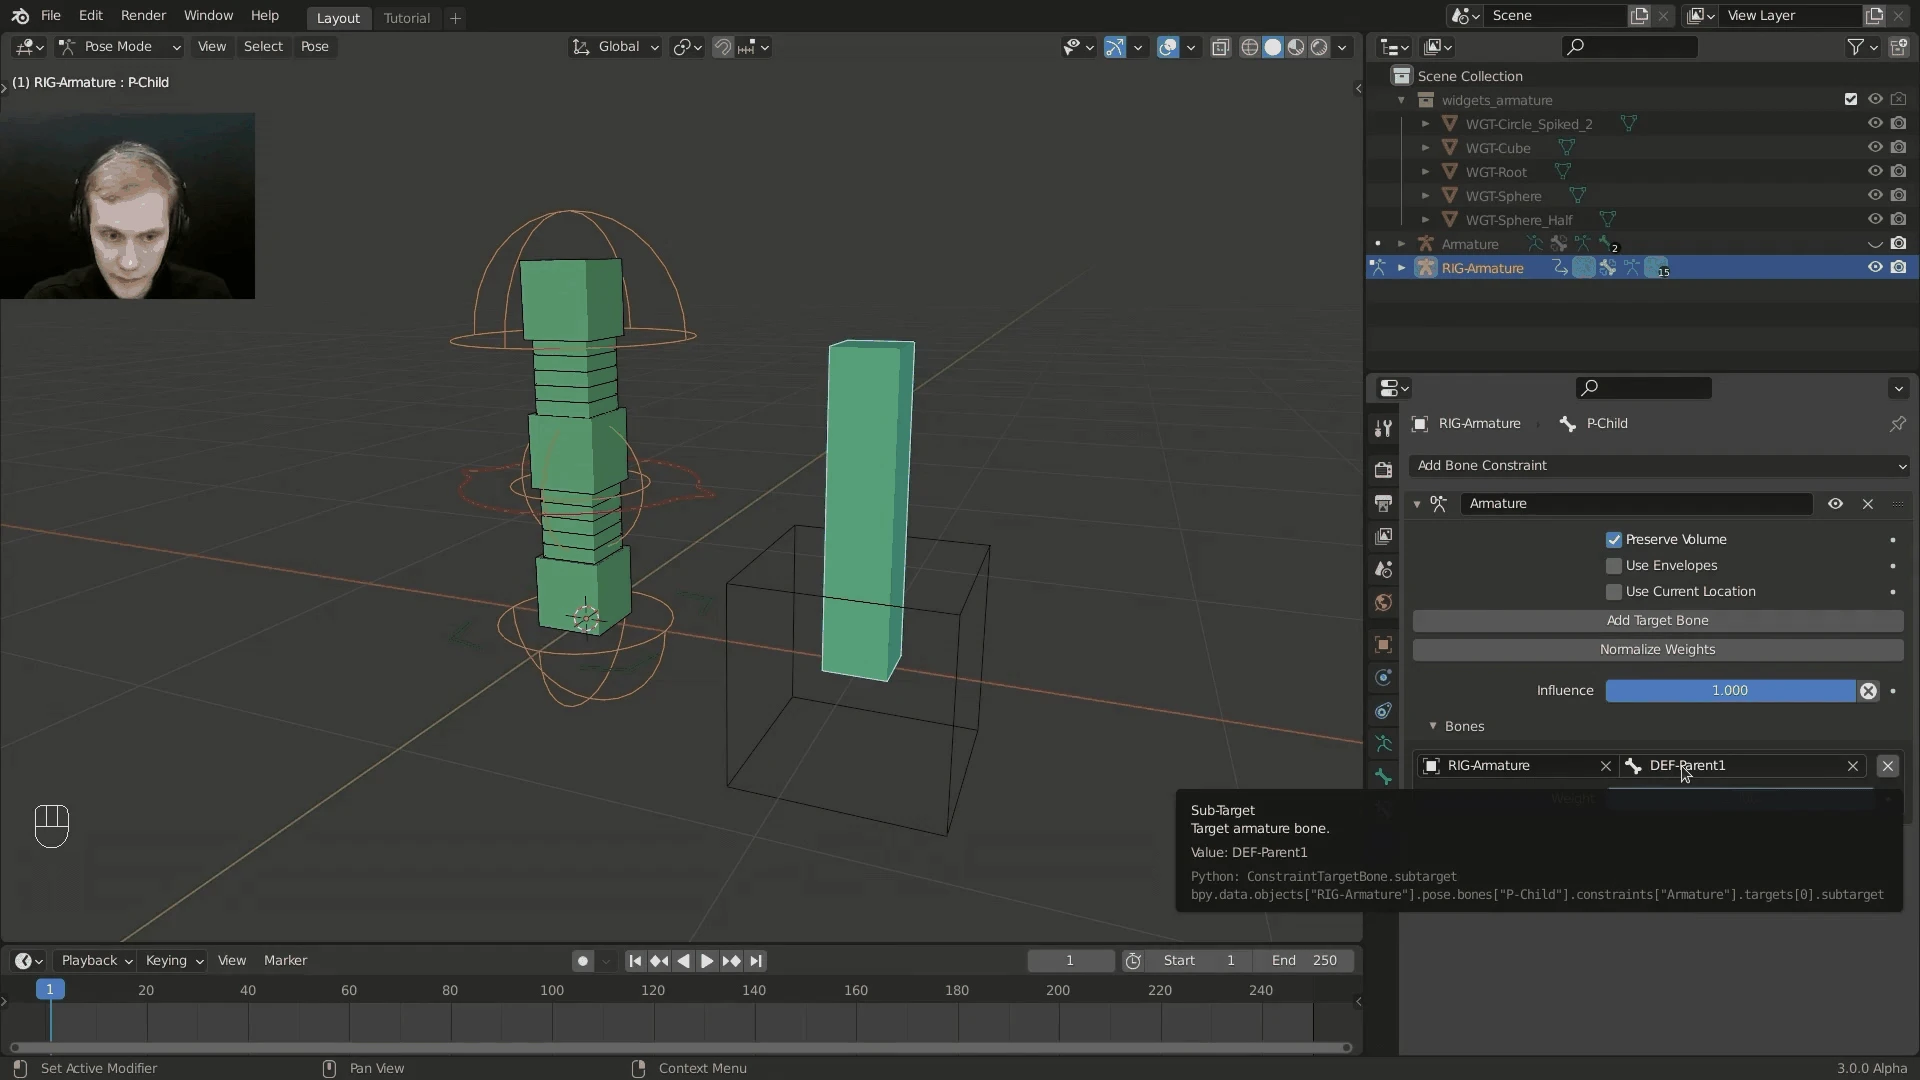
Task: Uncheck widgets_armature collection exclude checkbox
Action: [x=1851, y=100]
